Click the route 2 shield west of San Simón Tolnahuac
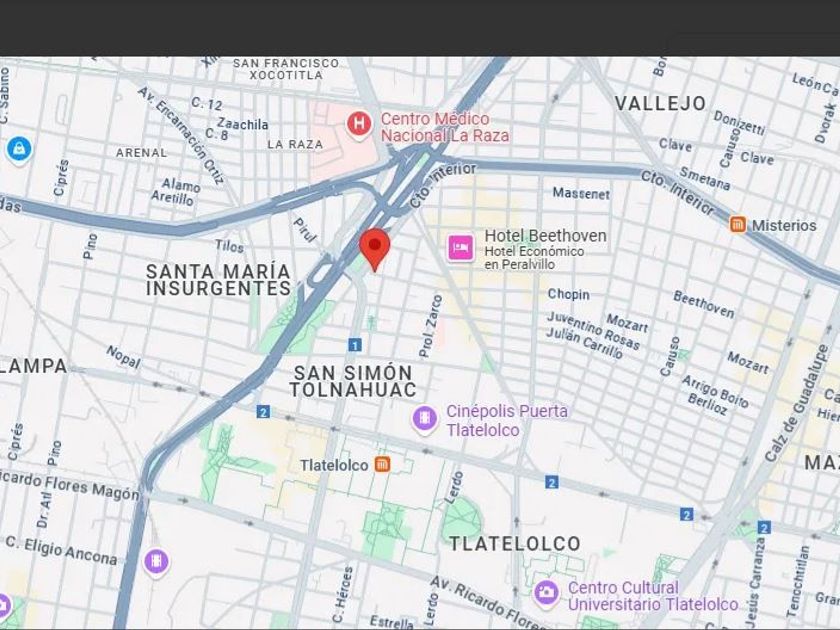Viewport: 840px width, 630px height. coord(263,412)
